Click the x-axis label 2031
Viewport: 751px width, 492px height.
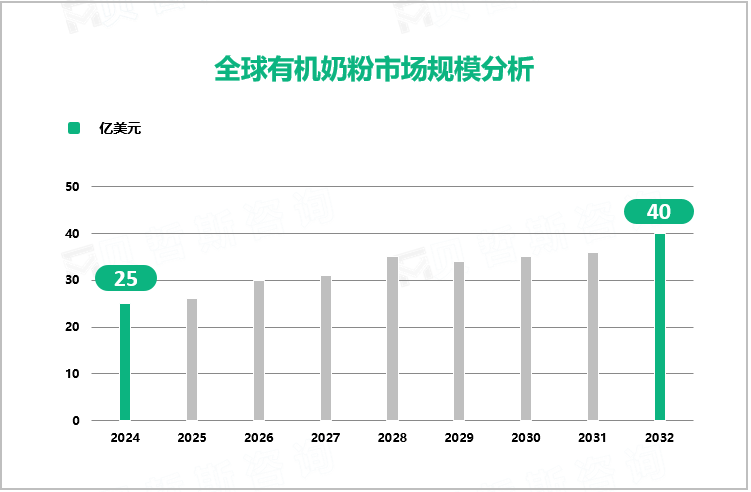click(592, 438)
